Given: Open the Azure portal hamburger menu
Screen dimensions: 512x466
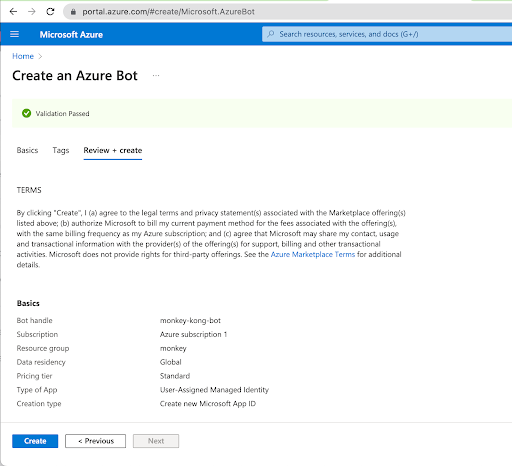Looking at the screenshot, I should 14,34.
